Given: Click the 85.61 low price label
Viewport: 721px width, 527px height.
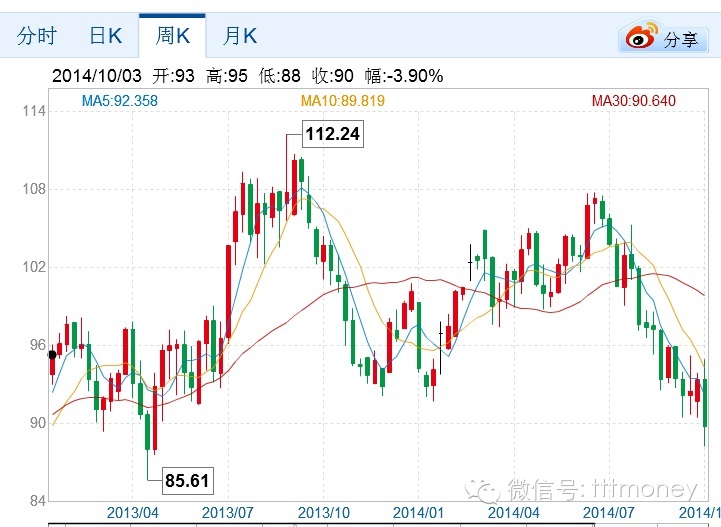Looking at the screenshot, I should point(187,481).
